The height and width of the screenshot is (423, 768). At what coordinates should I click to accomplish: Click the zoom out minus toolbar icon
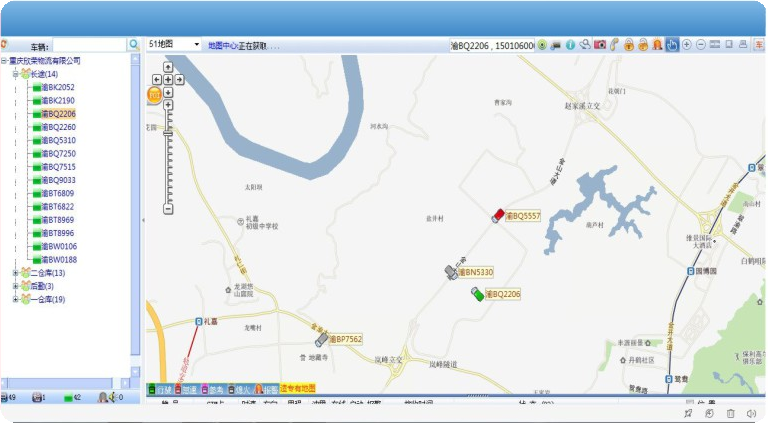[x=701, y=45]
